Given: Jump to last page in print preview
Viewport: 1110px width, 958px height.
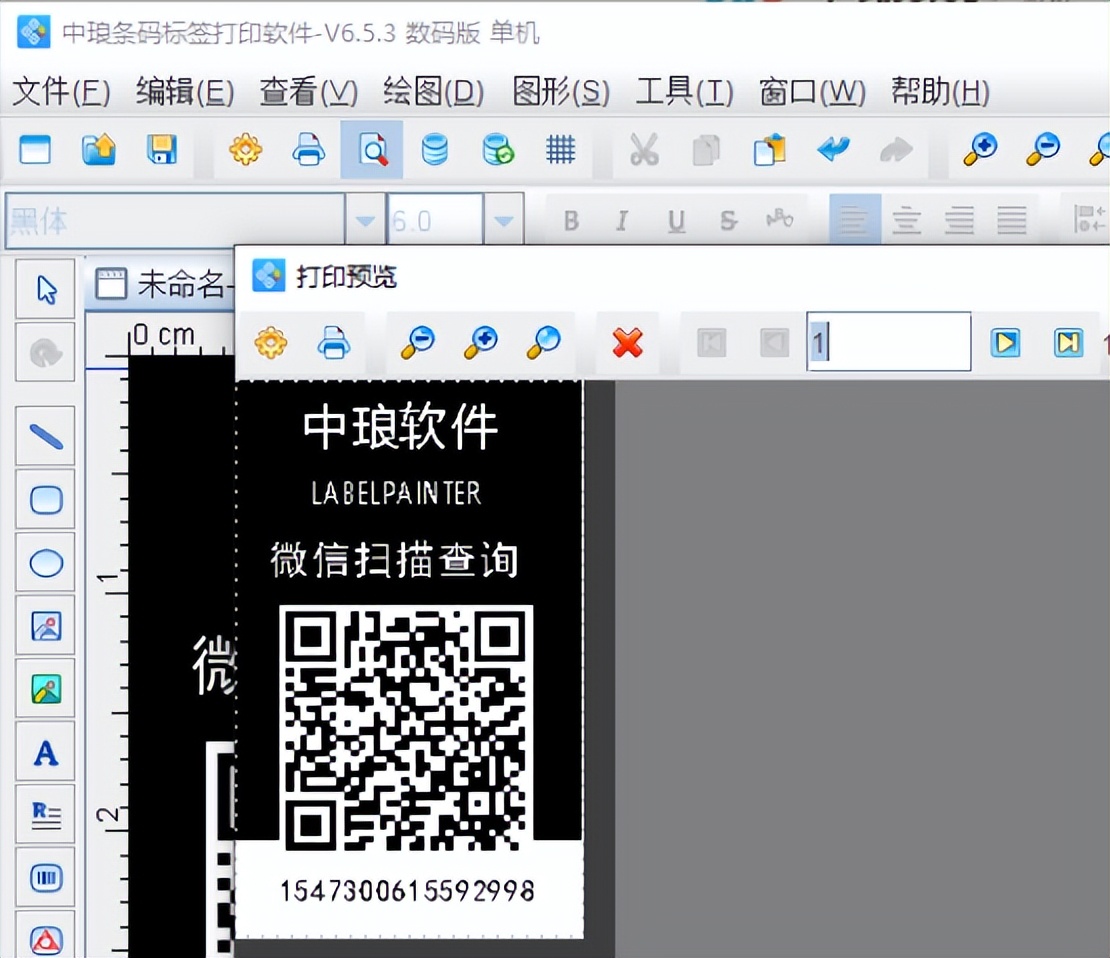Looking at the screenshot, I should pyautogui.click(x=1068, y=343).
